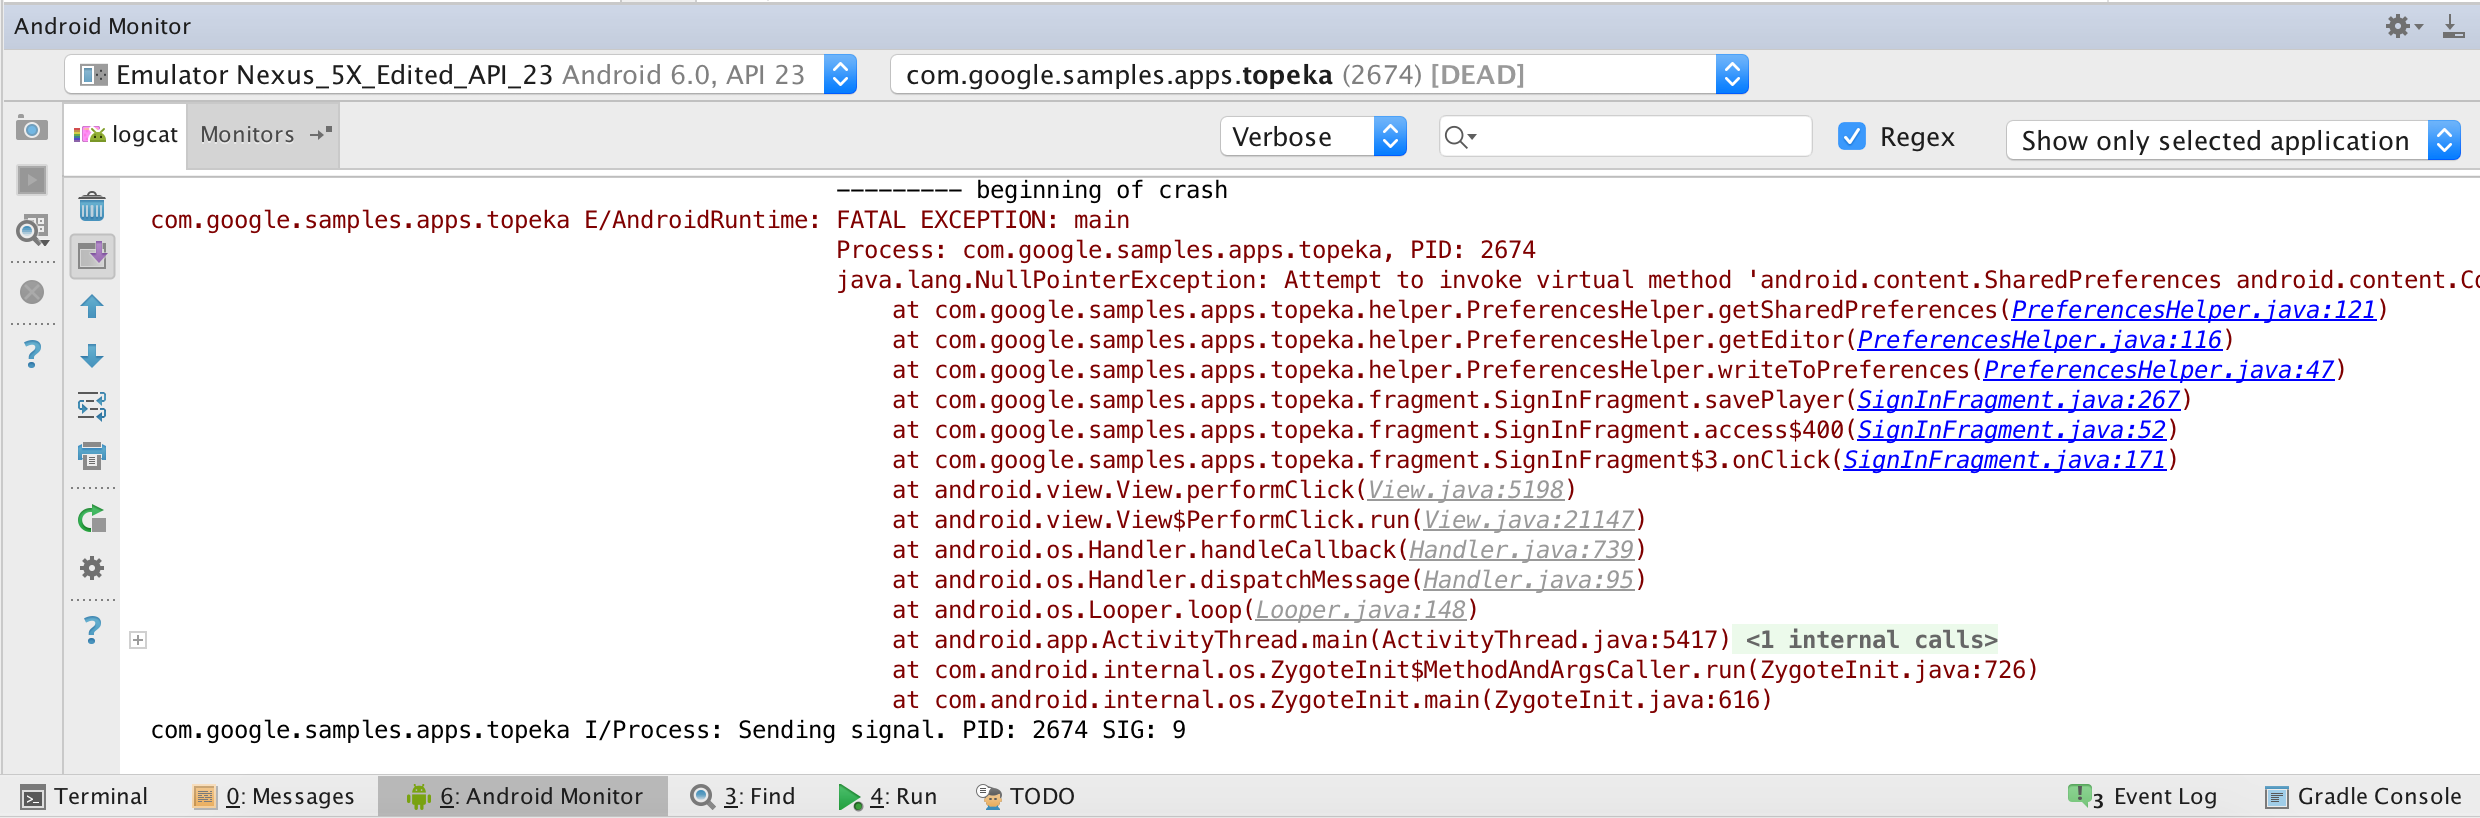Click the Process: topeka PID 2674 line
The width and height of the screenshot is (2480, 818).
(x=1186, y=250)
